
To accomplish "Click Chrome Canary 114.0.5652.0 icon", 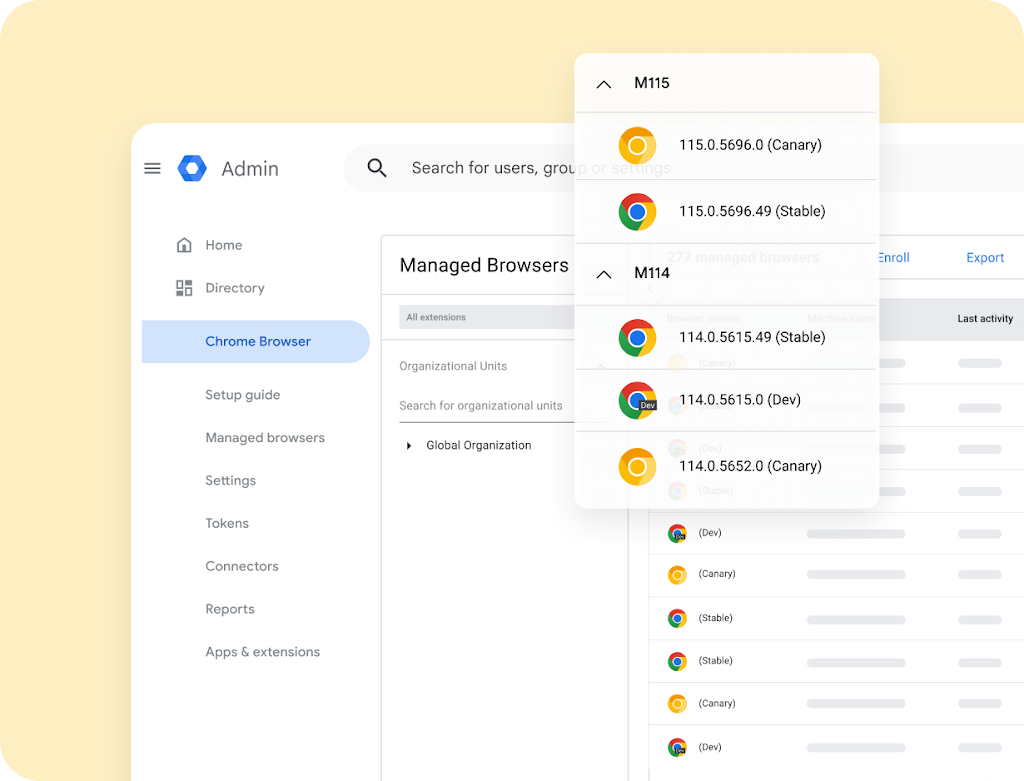I will coord(637,466).
